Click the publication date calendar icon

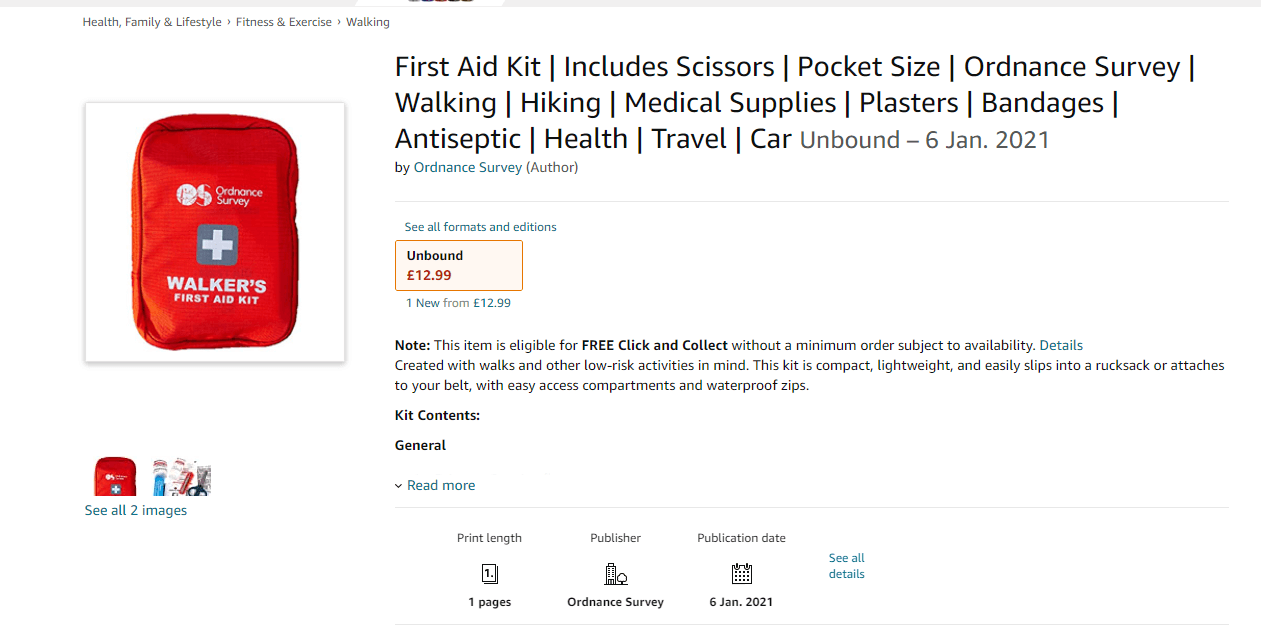pos(741,573)
